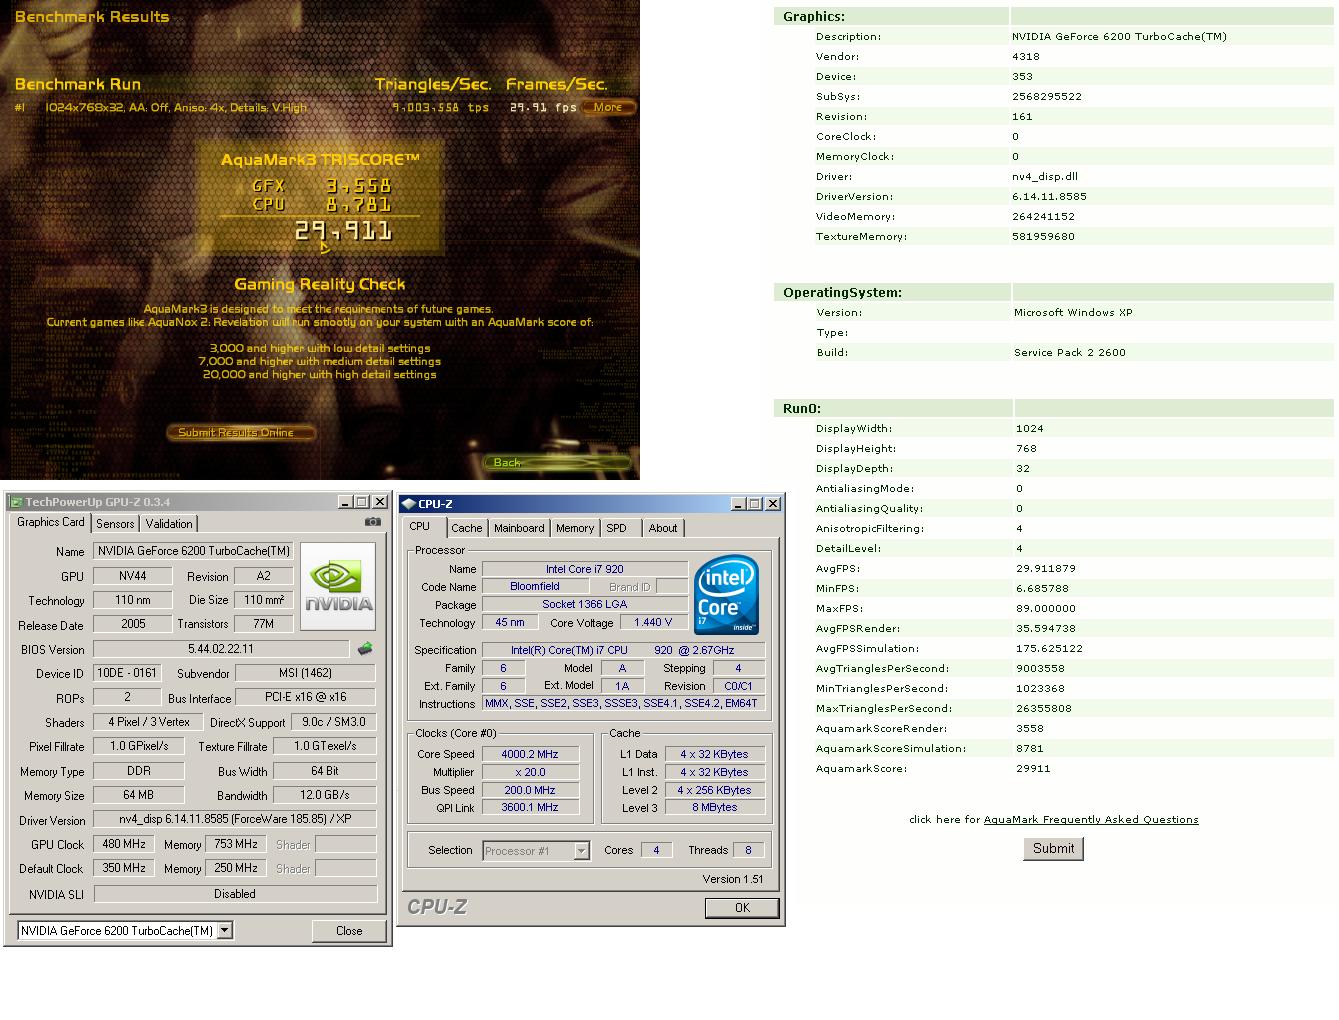Image resolution: width=1339 pixels, height=1020 pixels.
Task: Click the Memory Size value 64 MB
Action: [x=138, y=795]
